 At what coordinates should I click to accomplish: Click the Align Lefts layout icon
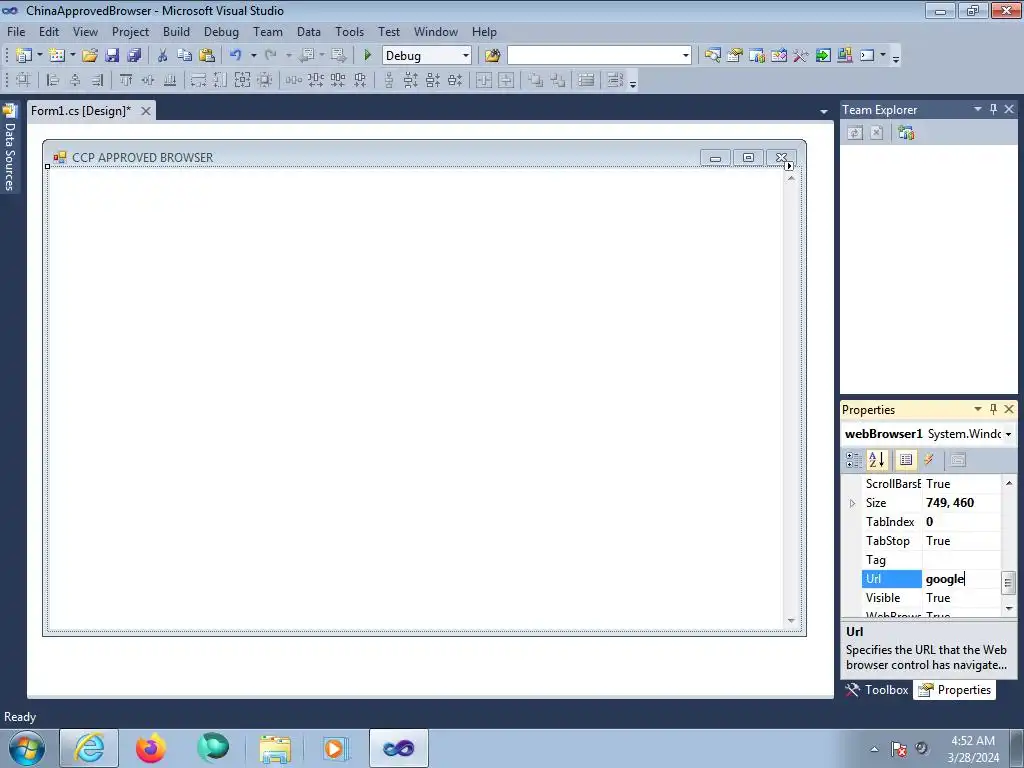(x=53, y=80)
